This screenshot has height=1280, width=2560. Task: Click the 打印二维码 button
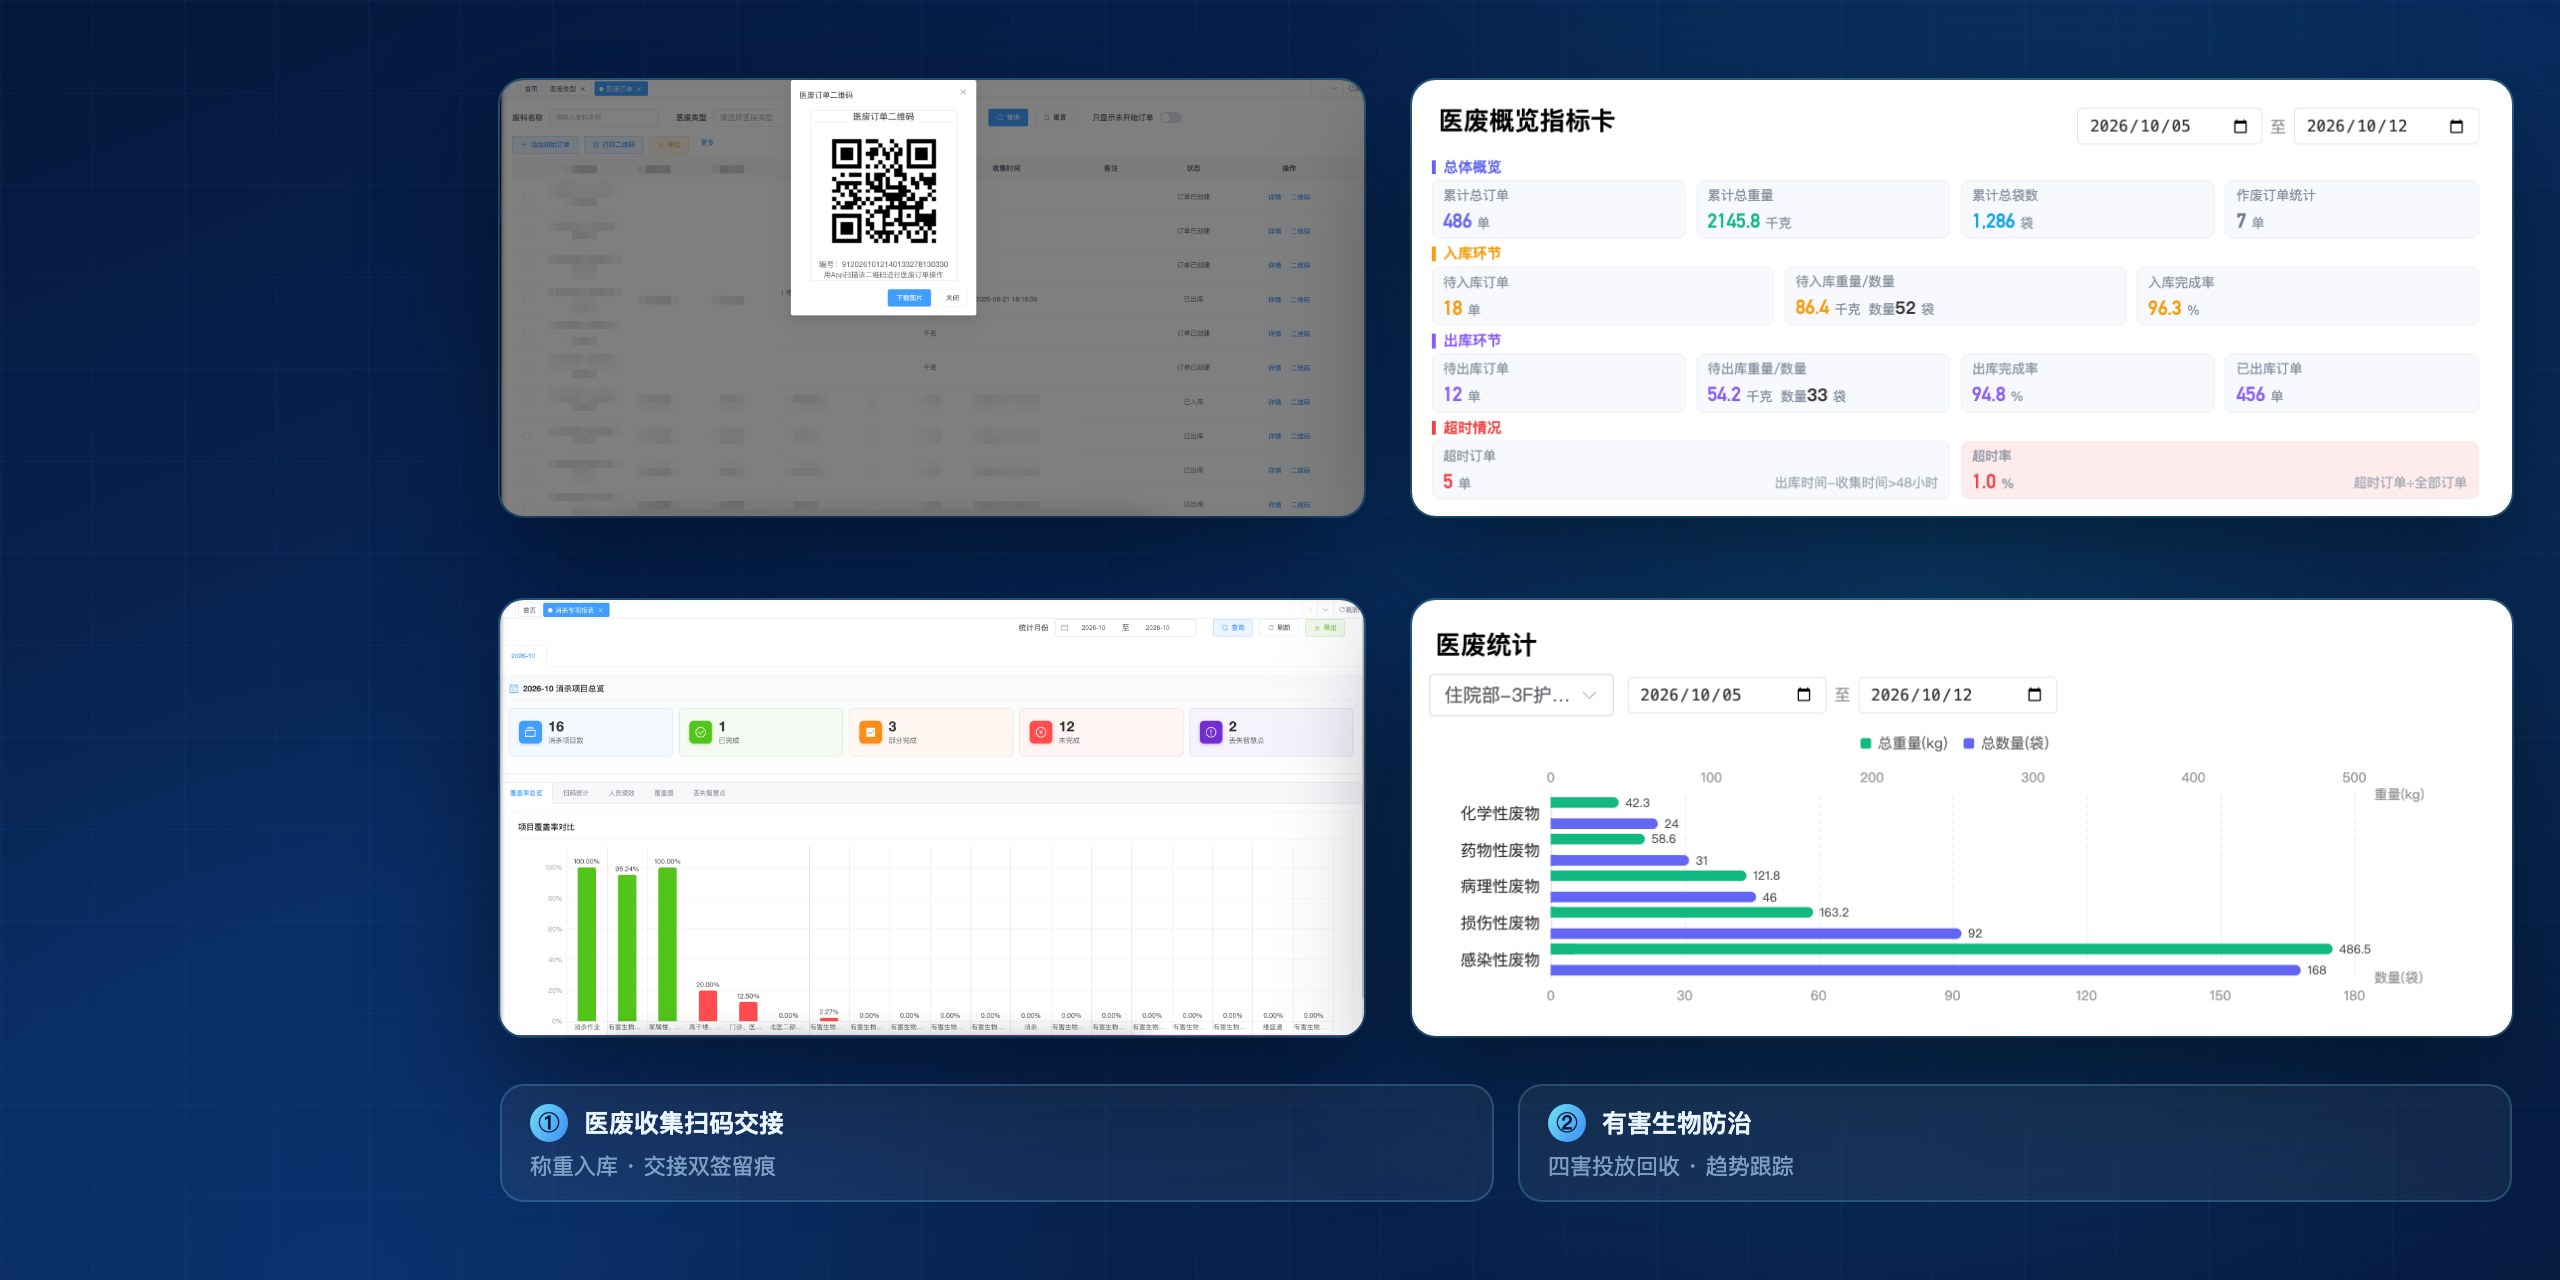(614, 144)
